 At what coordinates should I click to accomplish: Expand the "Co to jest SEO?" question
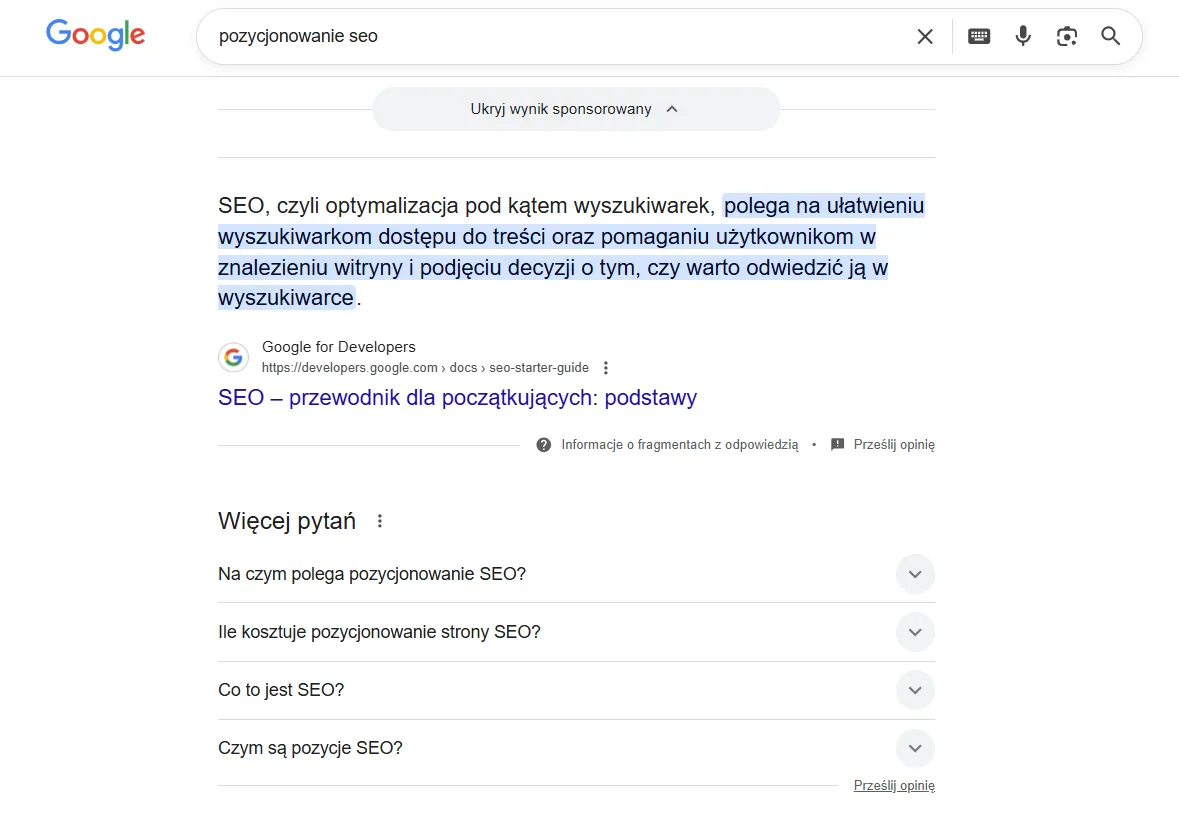pos(914,690)
